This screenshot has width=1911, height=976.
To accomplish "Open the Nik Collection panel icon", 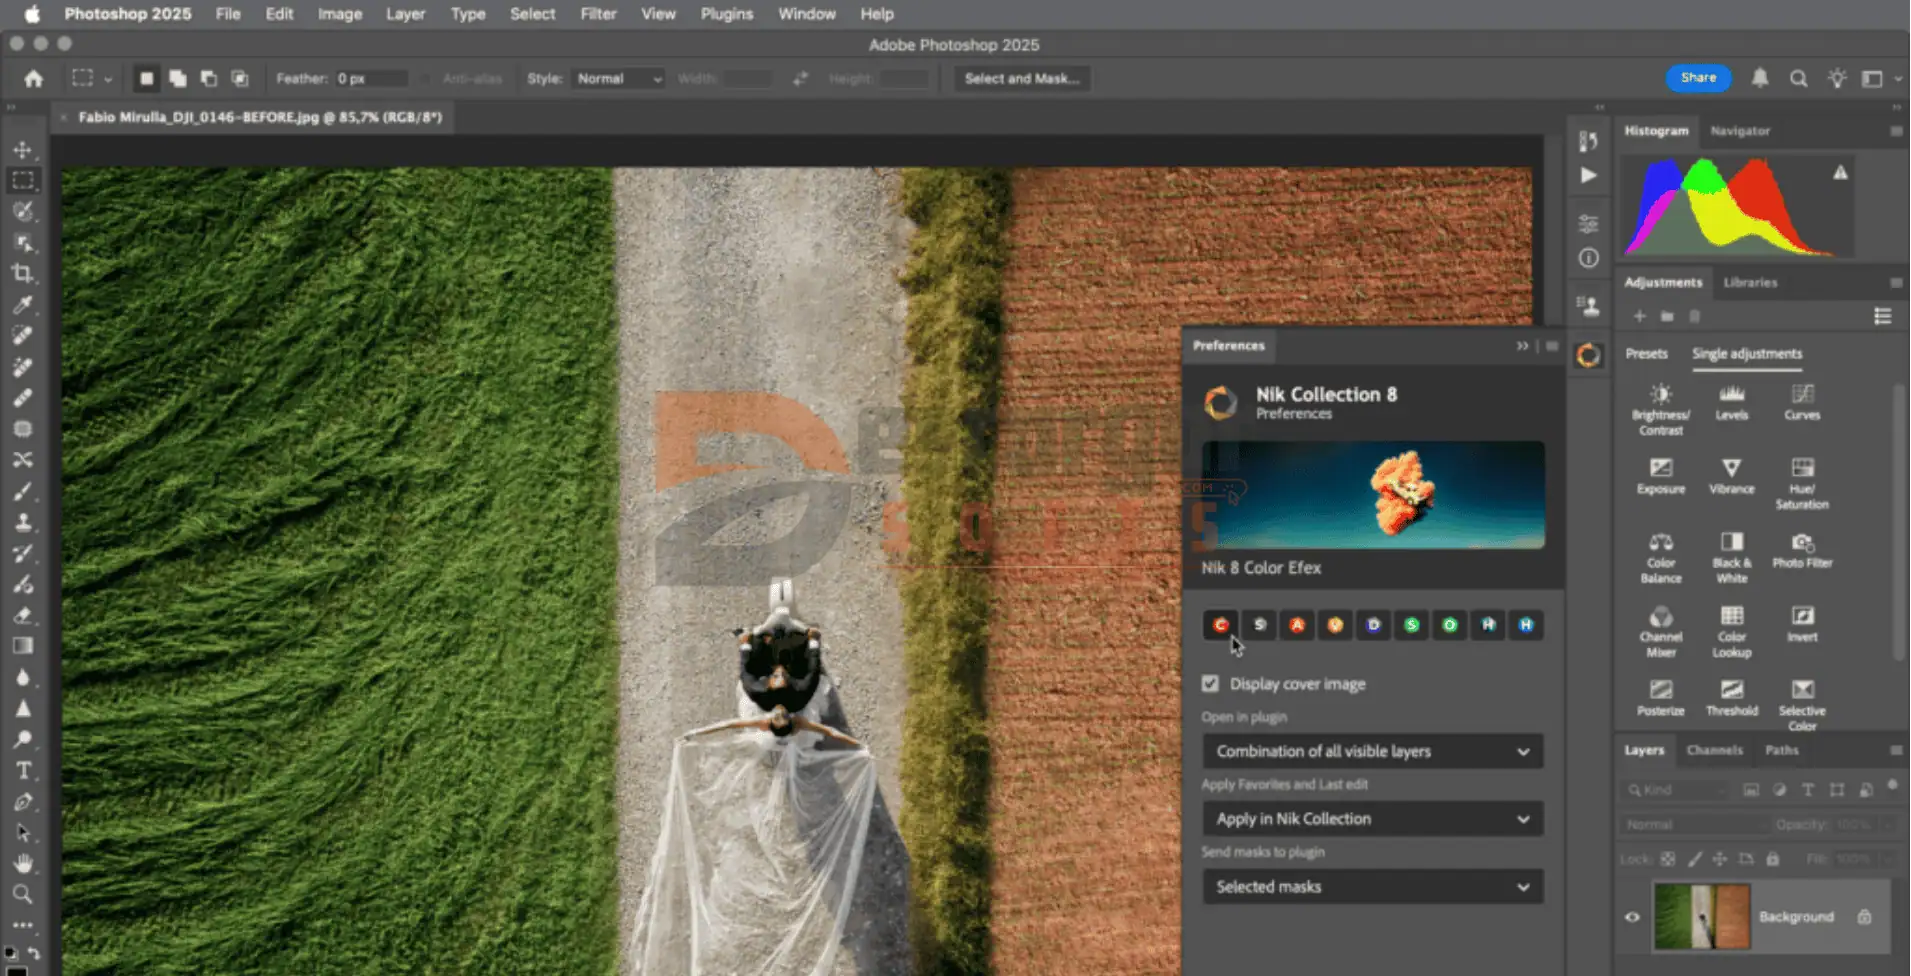I will (1588, 356).
